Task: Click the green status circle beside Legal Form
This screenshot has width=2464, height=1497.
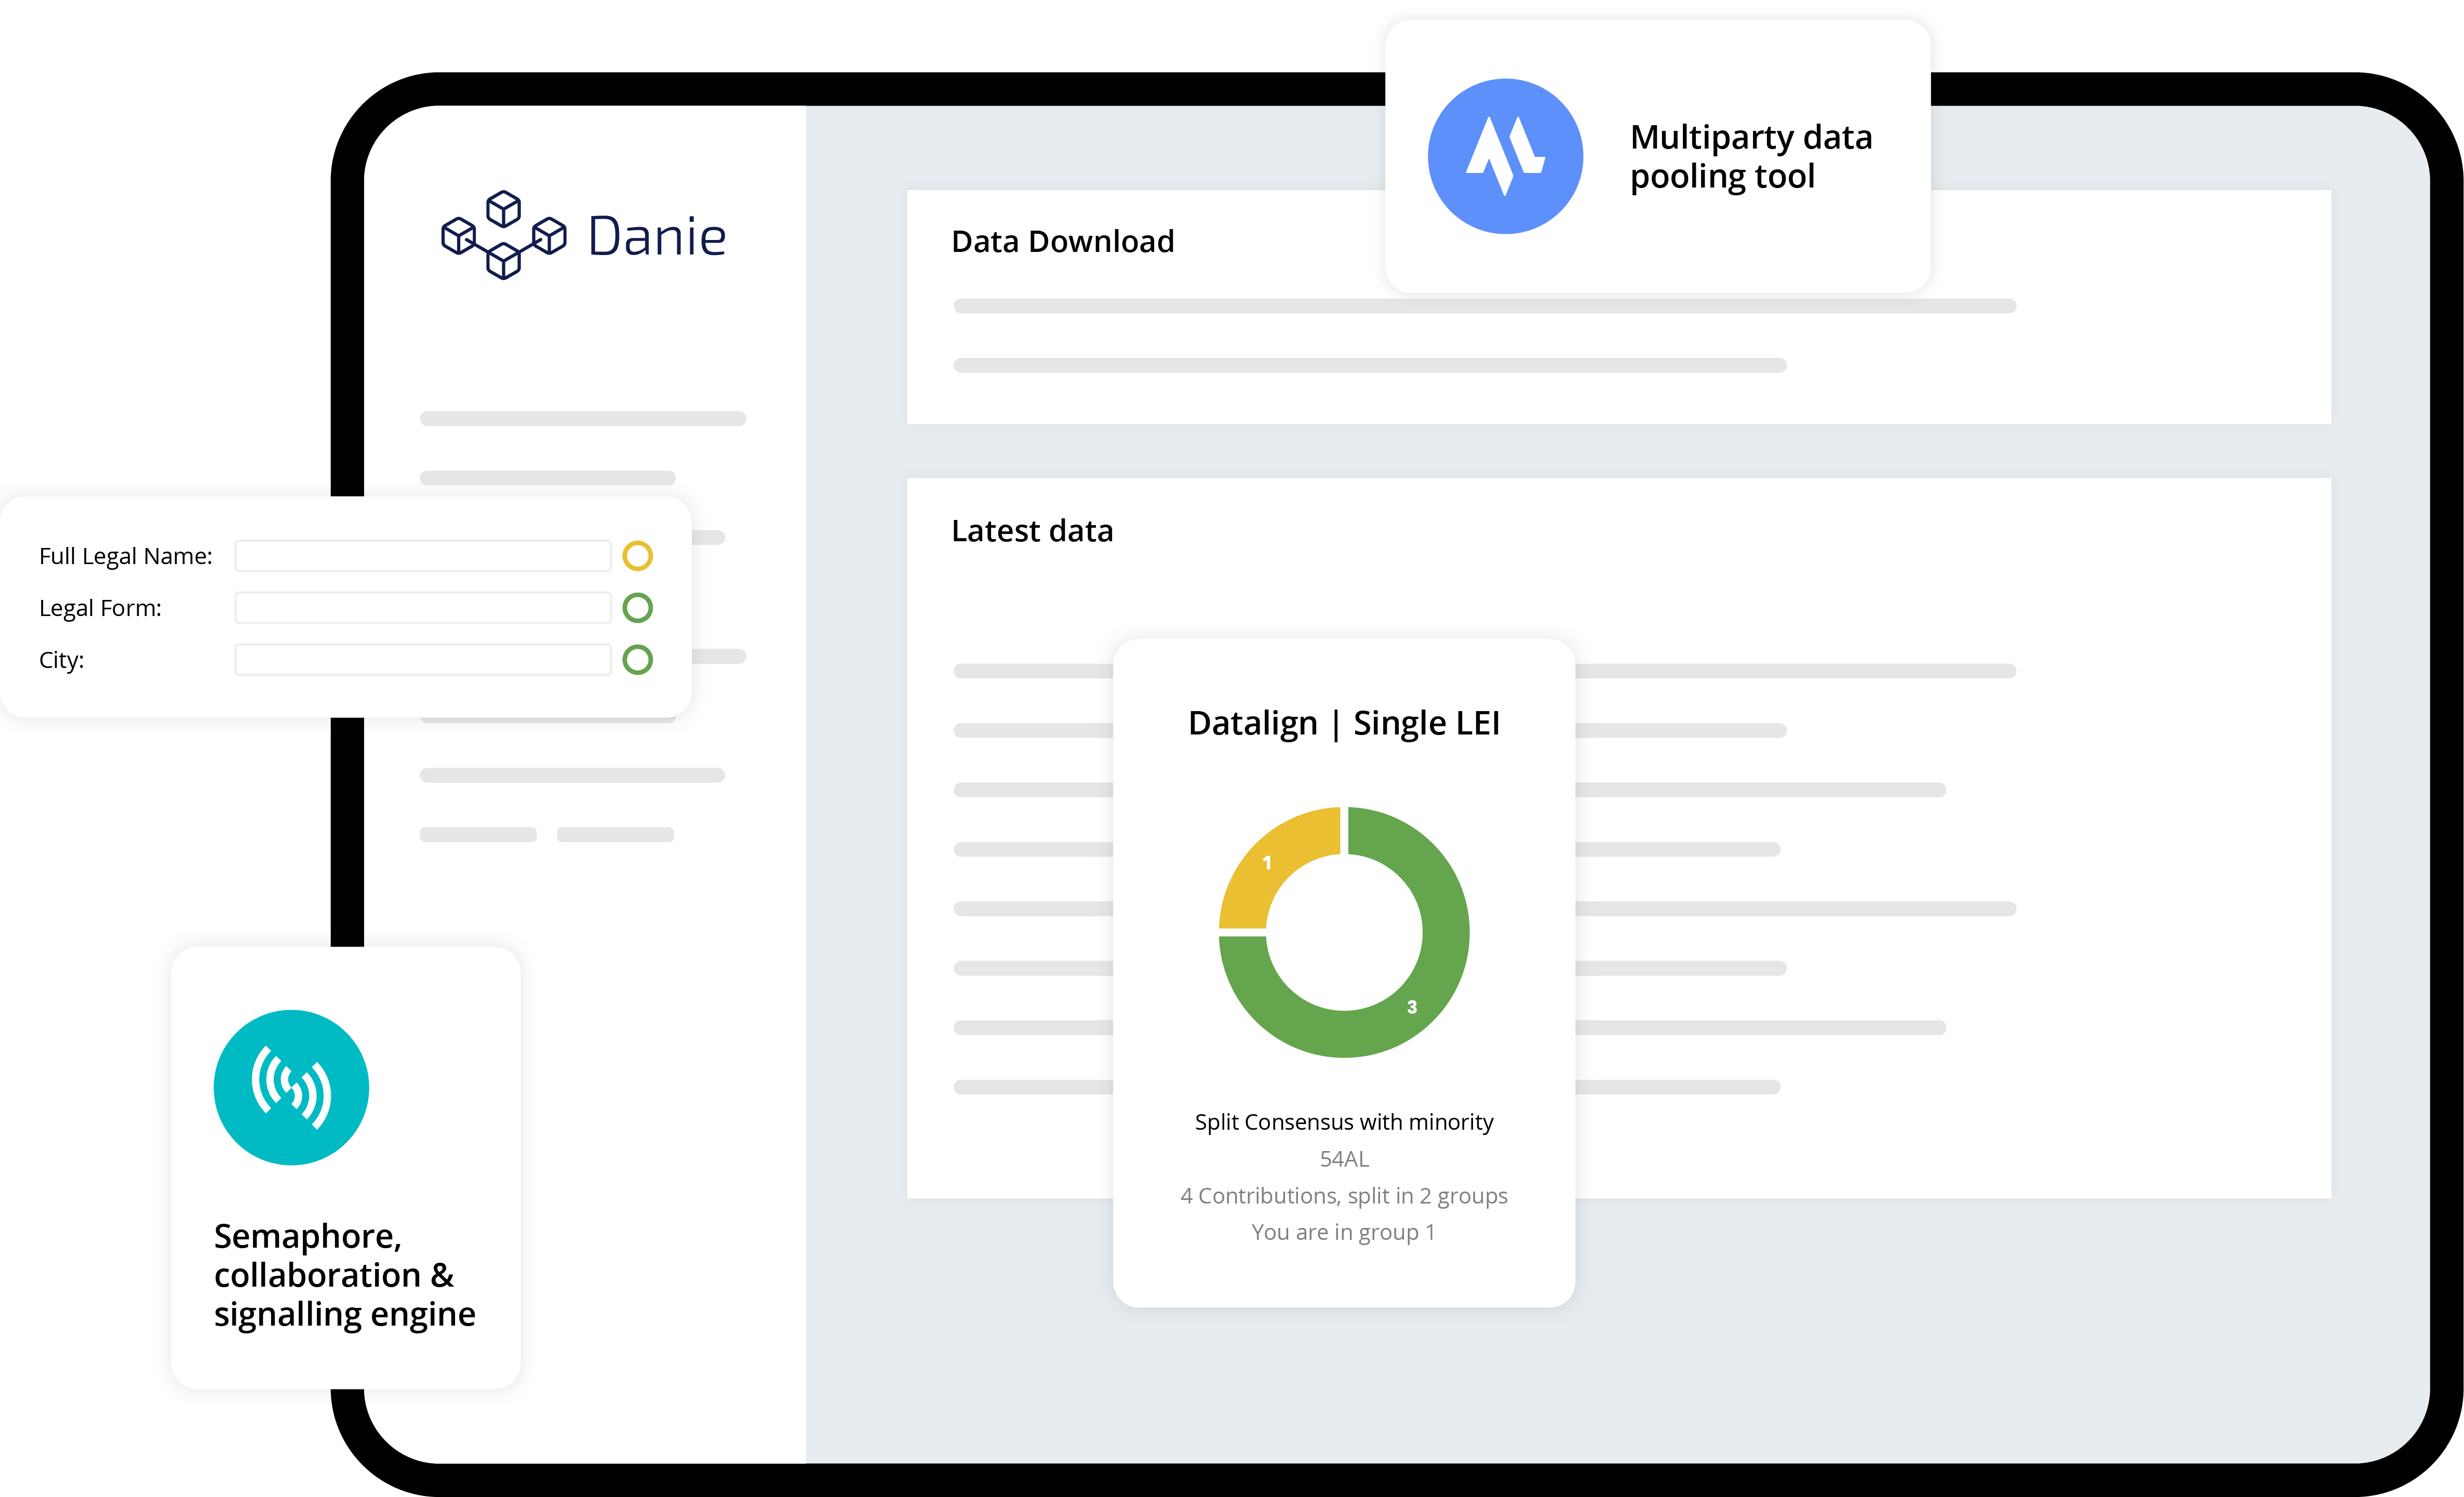Action: 637,608
